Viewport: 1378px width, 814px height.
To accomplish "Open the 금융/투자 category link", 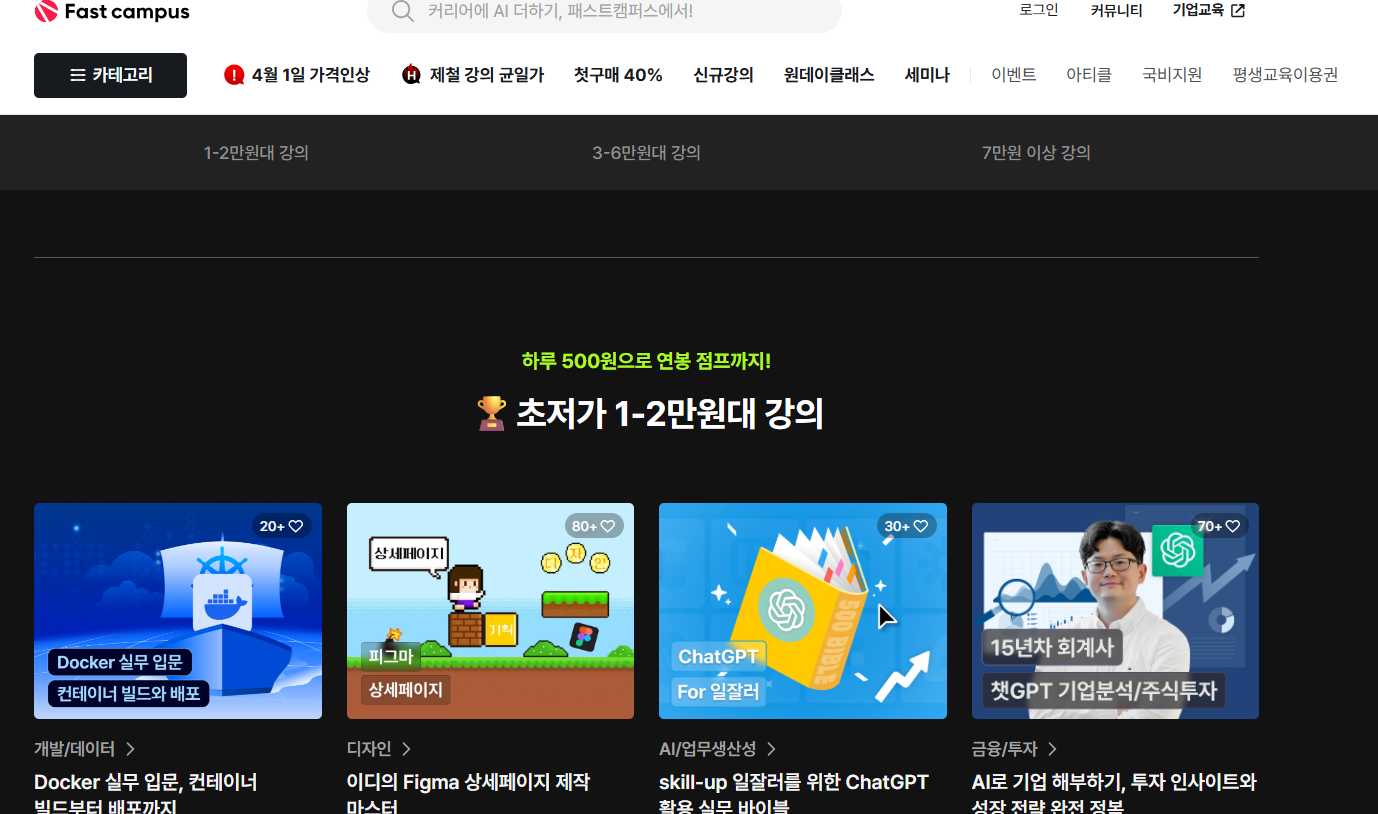I will tap(1005, 749).
